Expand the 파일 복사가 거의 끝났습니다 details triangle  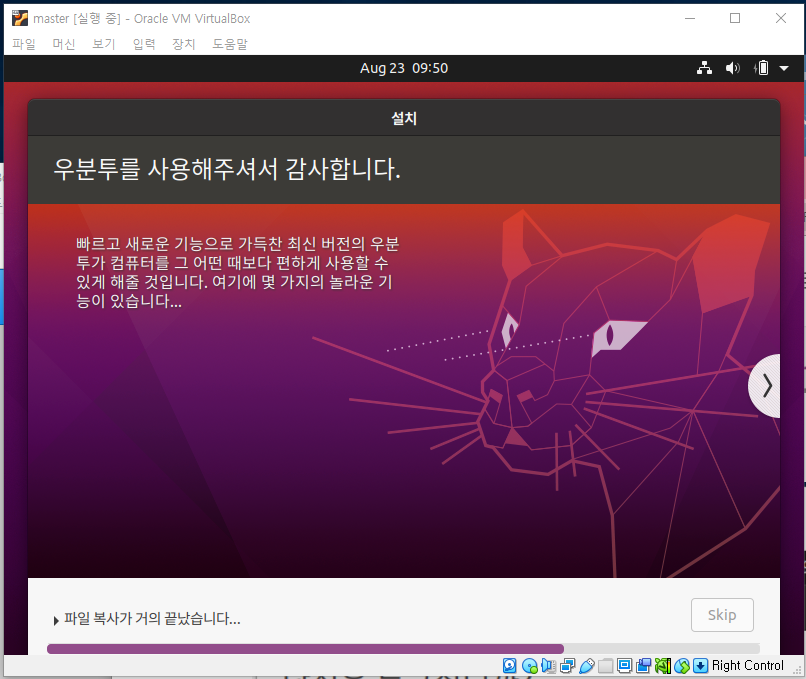tap(56, 620)
